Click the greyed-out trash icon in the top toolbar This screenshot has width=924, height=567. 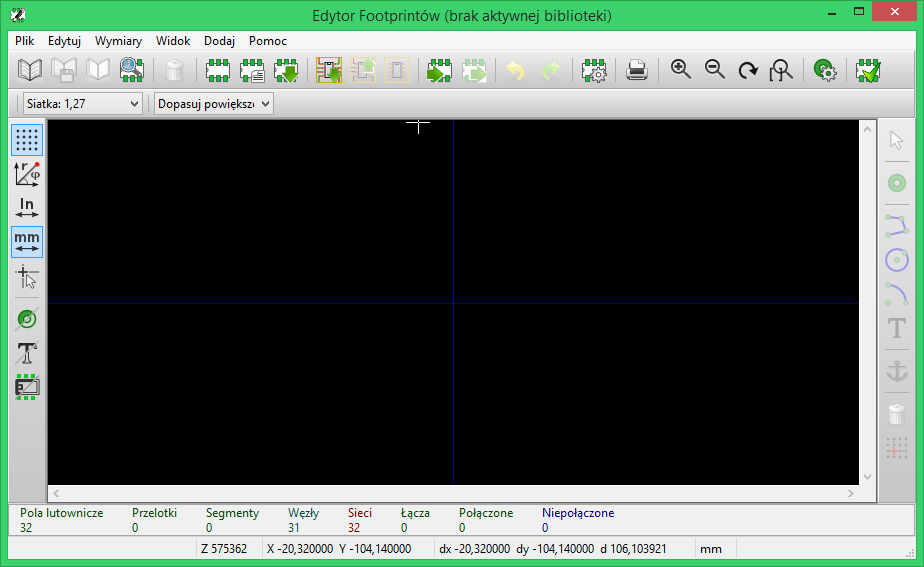pos(174,70)
